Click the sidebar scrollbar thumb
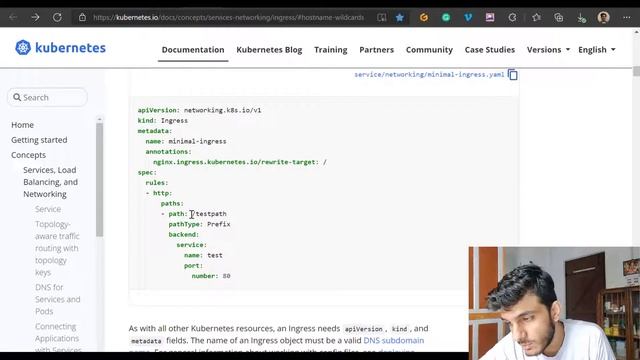 click(x=99, y=180)
